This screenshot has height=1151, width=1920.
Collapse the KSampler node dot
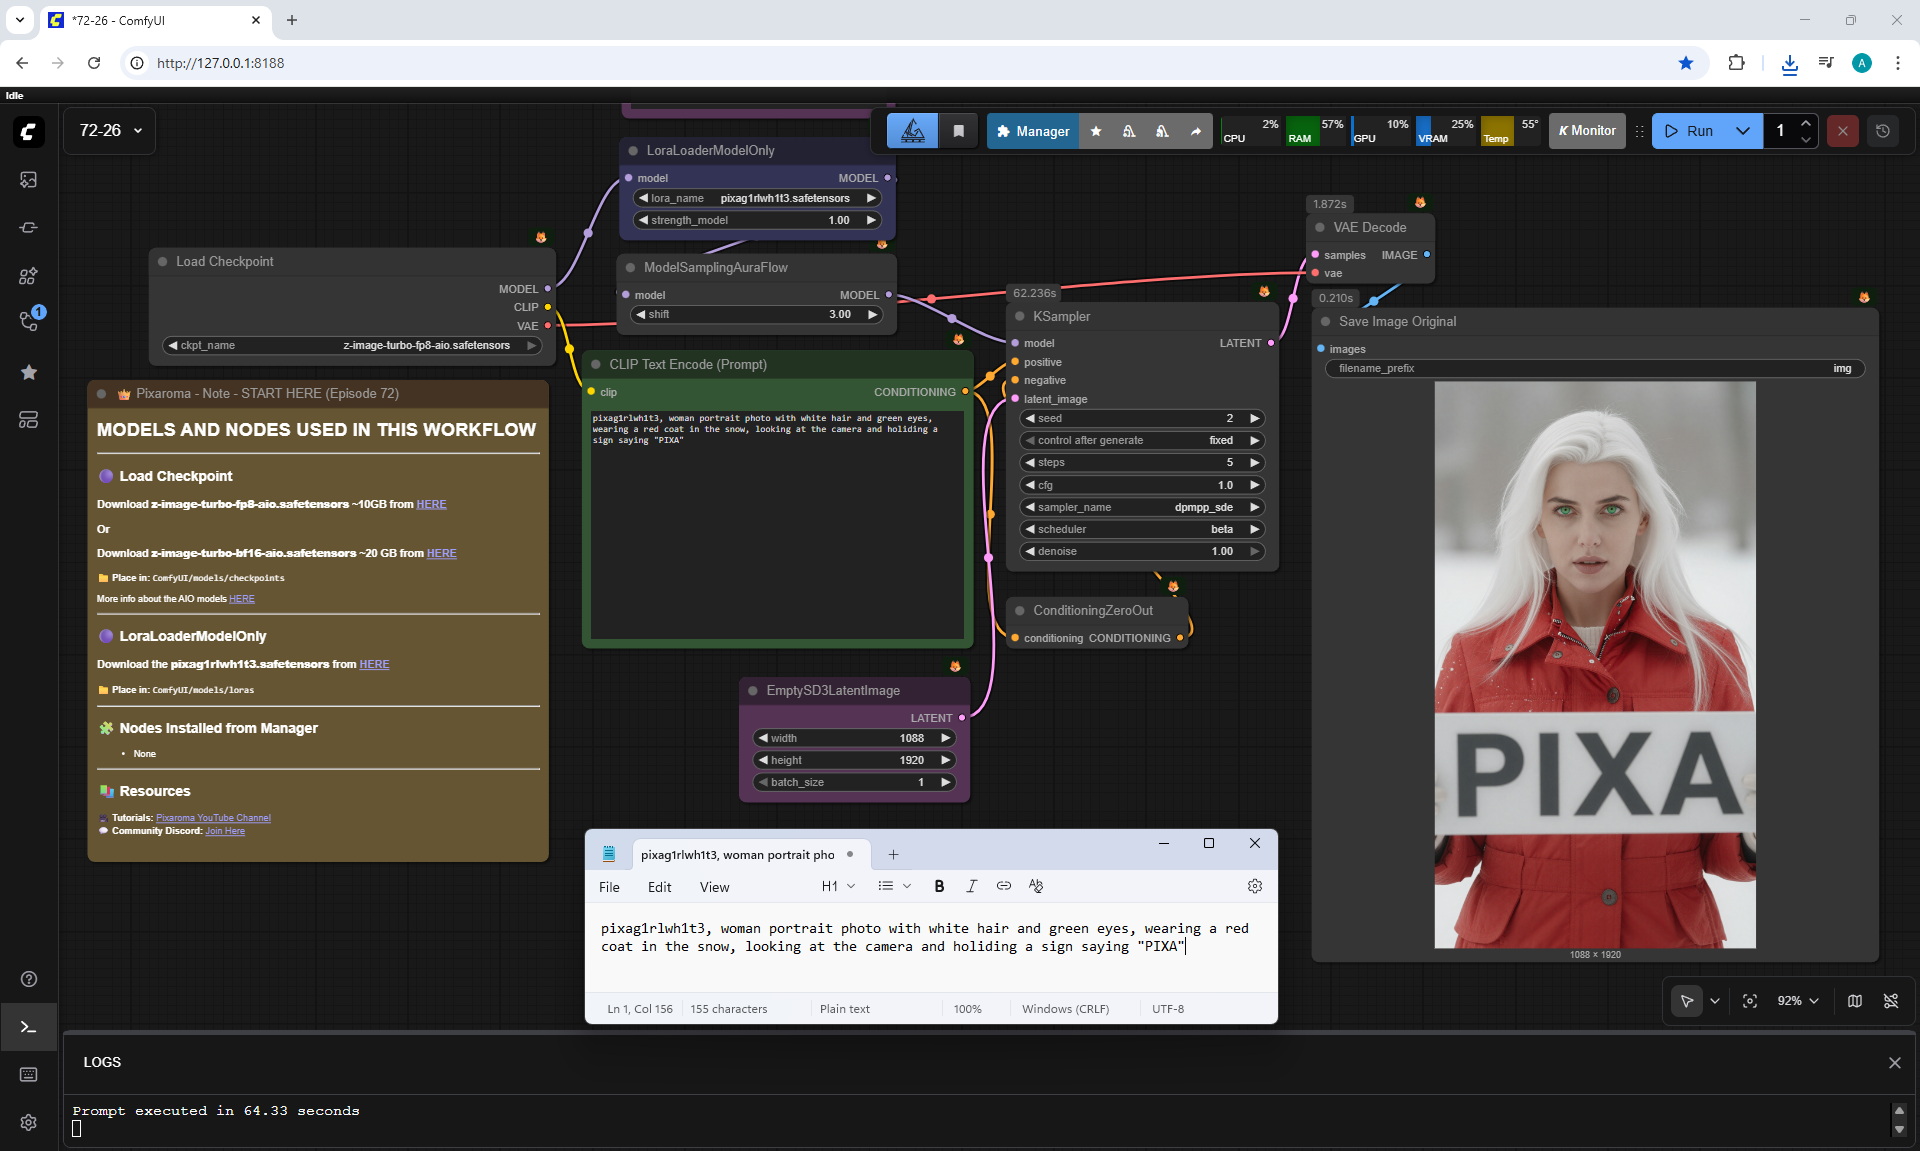[1020, 316]
